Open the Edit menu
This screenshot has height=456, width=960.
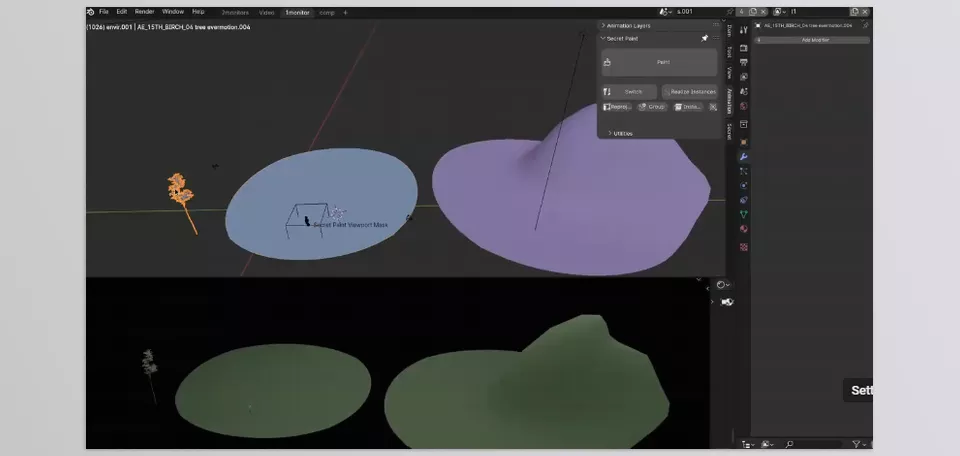pyautogui.click(x=122, y=12)
